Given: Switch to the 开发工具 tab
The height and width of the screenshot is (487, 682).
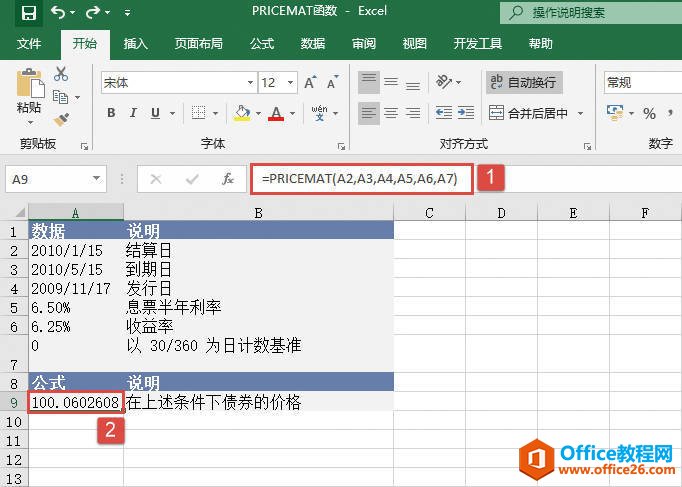Looking at the screenshot, I should tap(478, 43).
